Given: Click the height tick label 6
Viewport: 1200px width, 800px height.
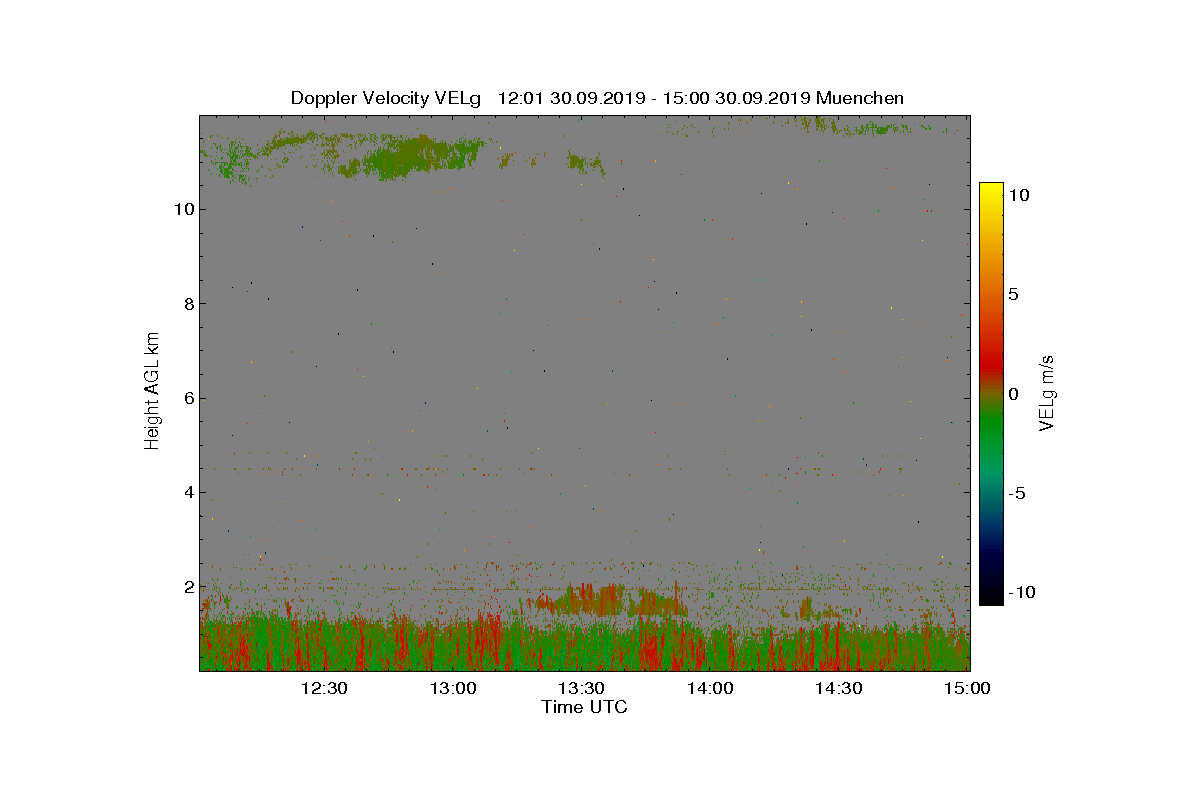Looking at the screenshot, I should point(188,398).
